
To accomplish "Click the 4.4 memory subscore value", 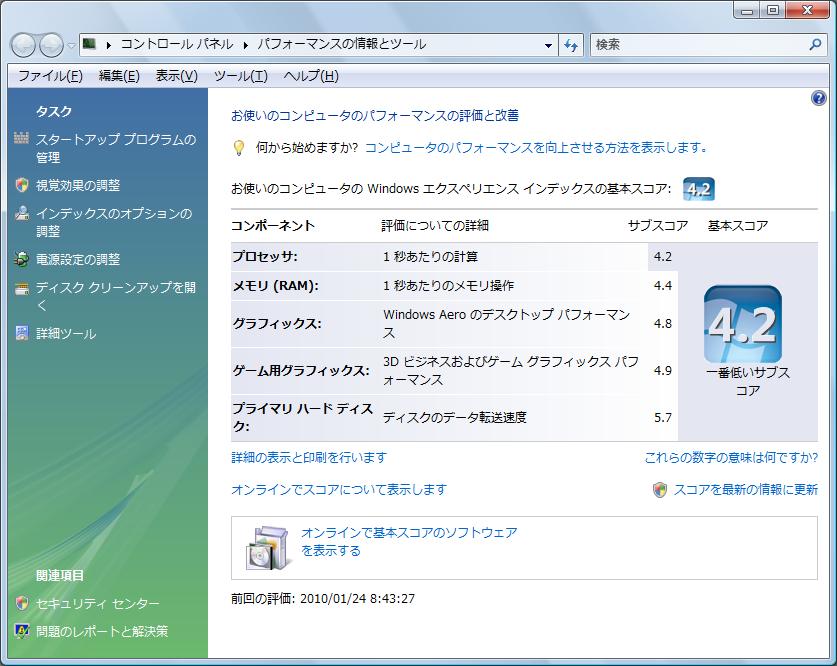I will coord(662,286).
